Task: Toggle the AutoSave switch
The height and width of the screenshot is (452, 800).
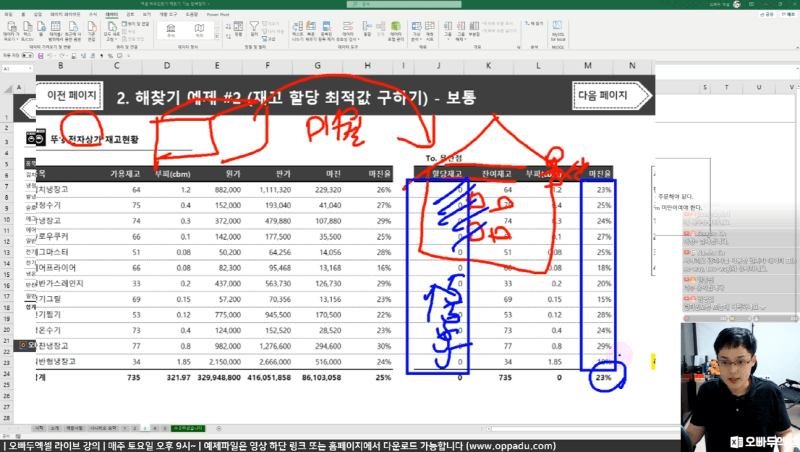Action: pyautogui.click(x=27, y=56)
